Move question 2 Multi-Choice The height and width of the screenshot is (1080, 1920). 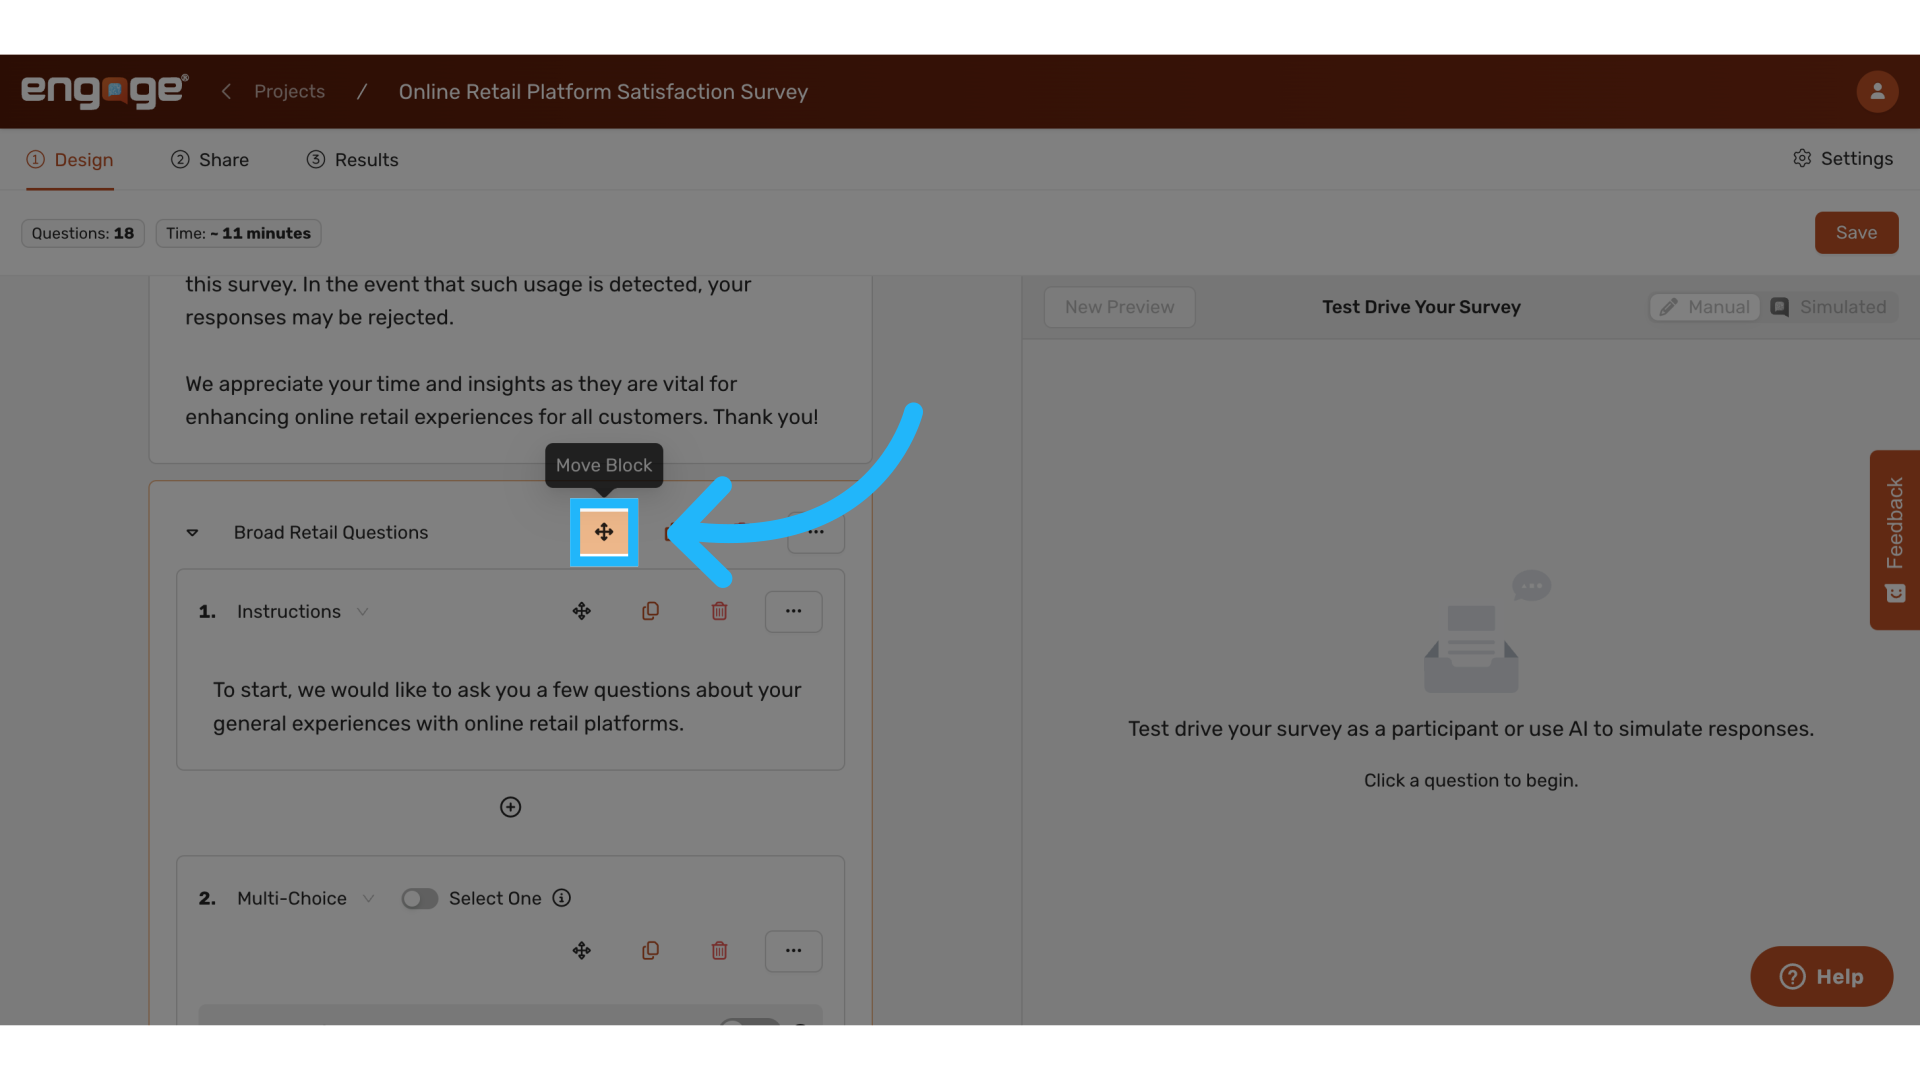click(x=582, y=951)
